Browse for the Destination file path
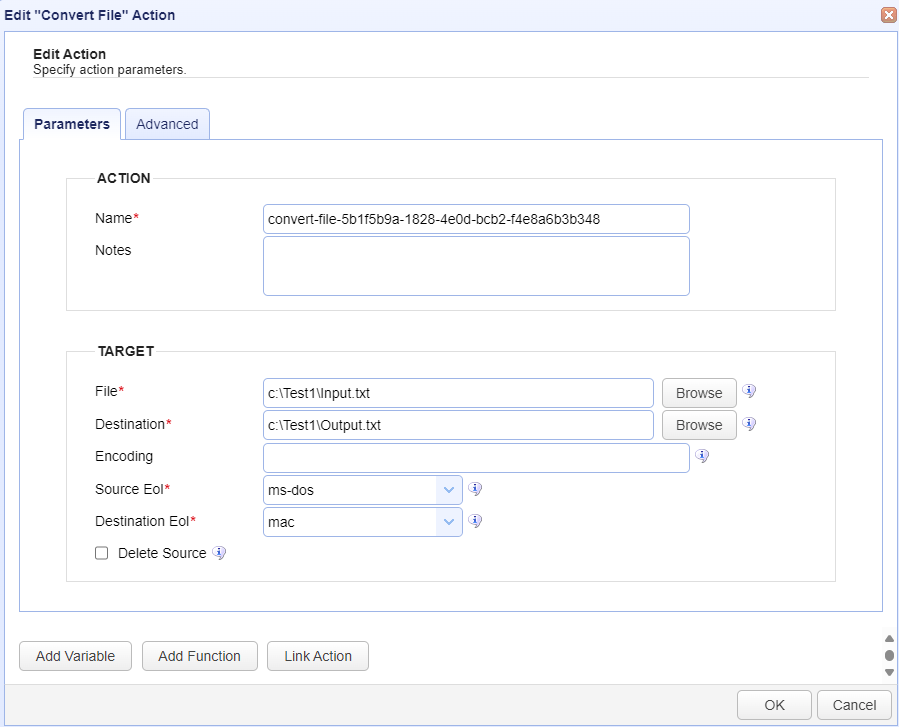 (x=699, y=425)
